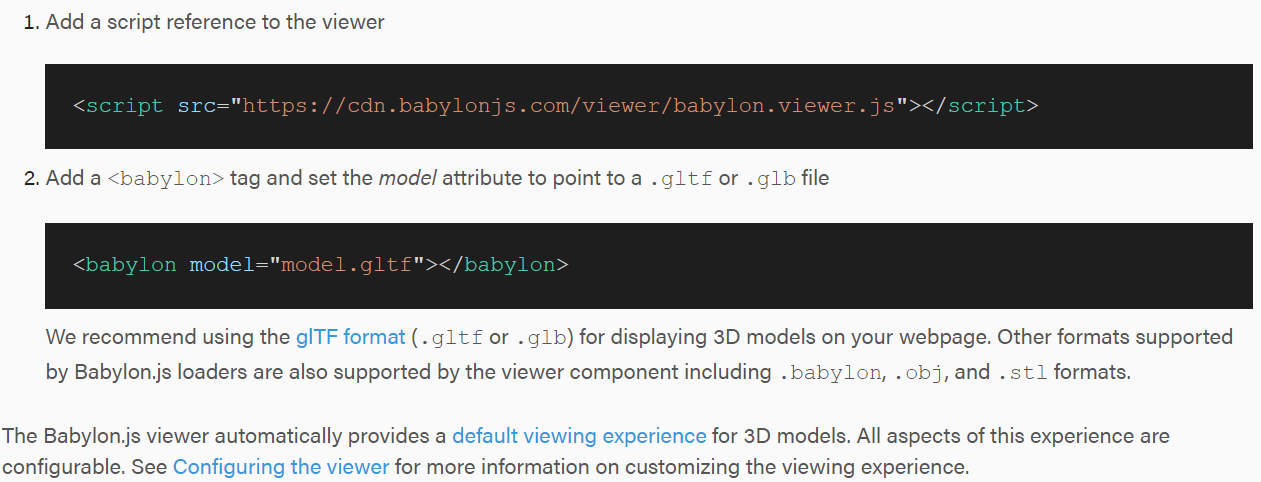Open the Configuring the viewer link
Viewport: 1261px width, 482px height.
[281, 466]
